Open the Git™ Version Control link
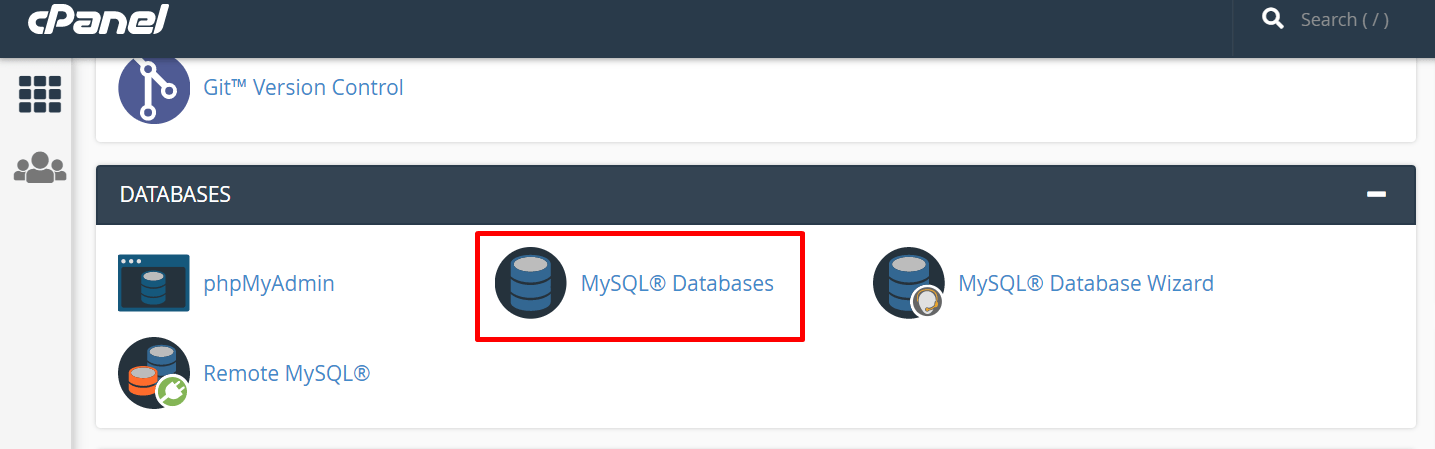 pyautogui.click(x=303, y=88)
